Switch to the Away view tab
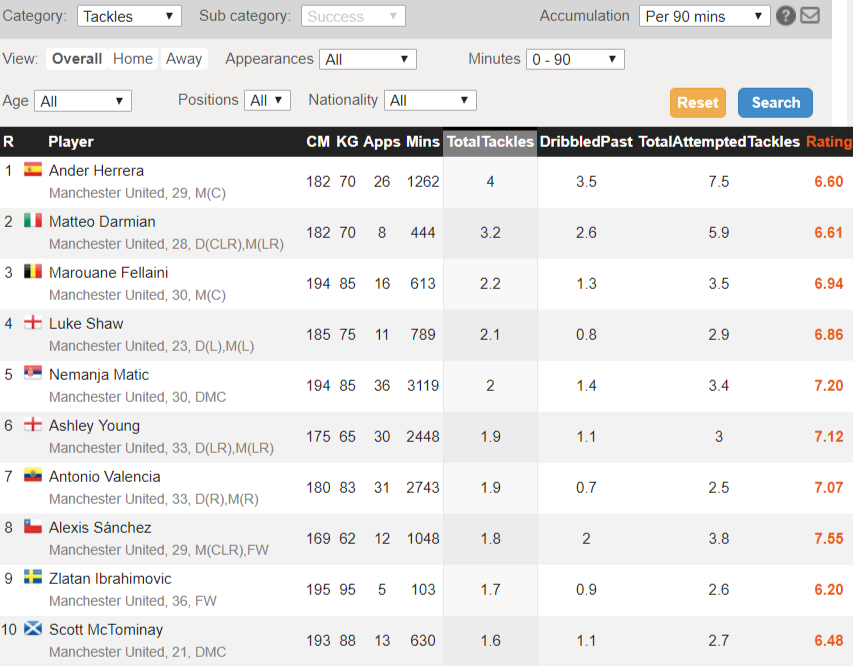Viewport: 853px width, 666px height. [184, 59]
